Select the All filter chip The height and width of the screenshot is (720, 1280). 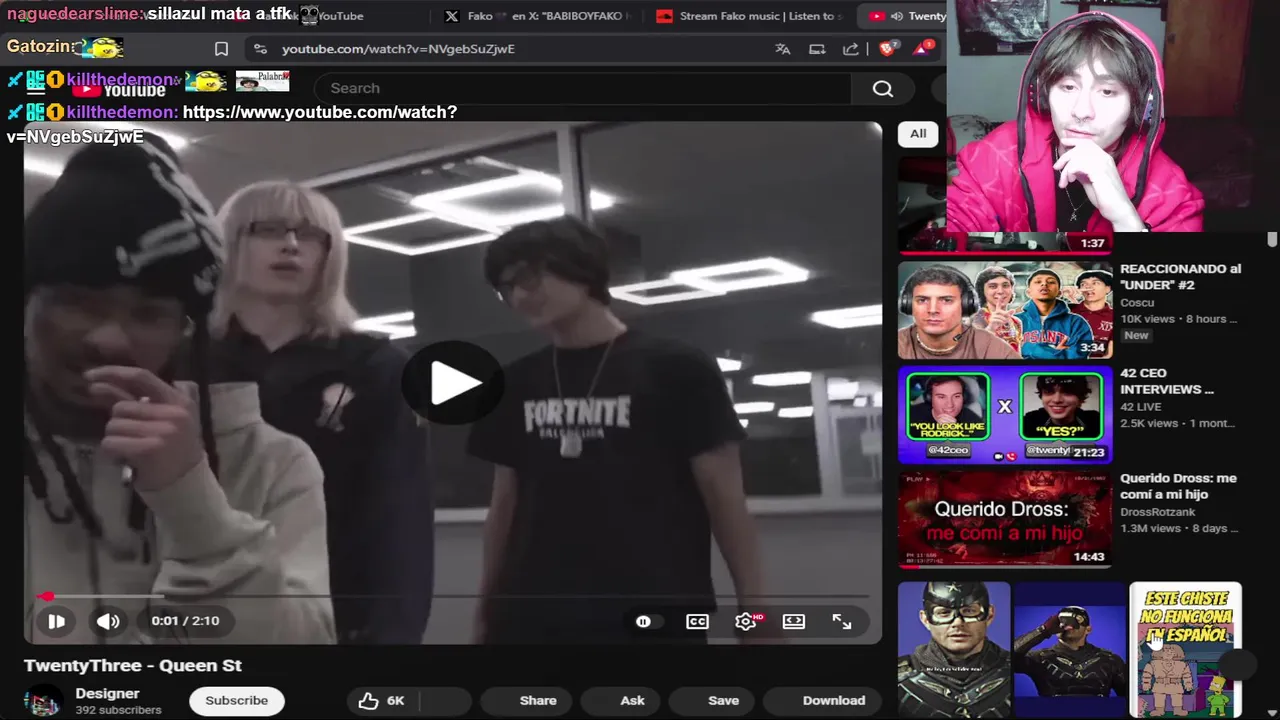tap(918, 134)
